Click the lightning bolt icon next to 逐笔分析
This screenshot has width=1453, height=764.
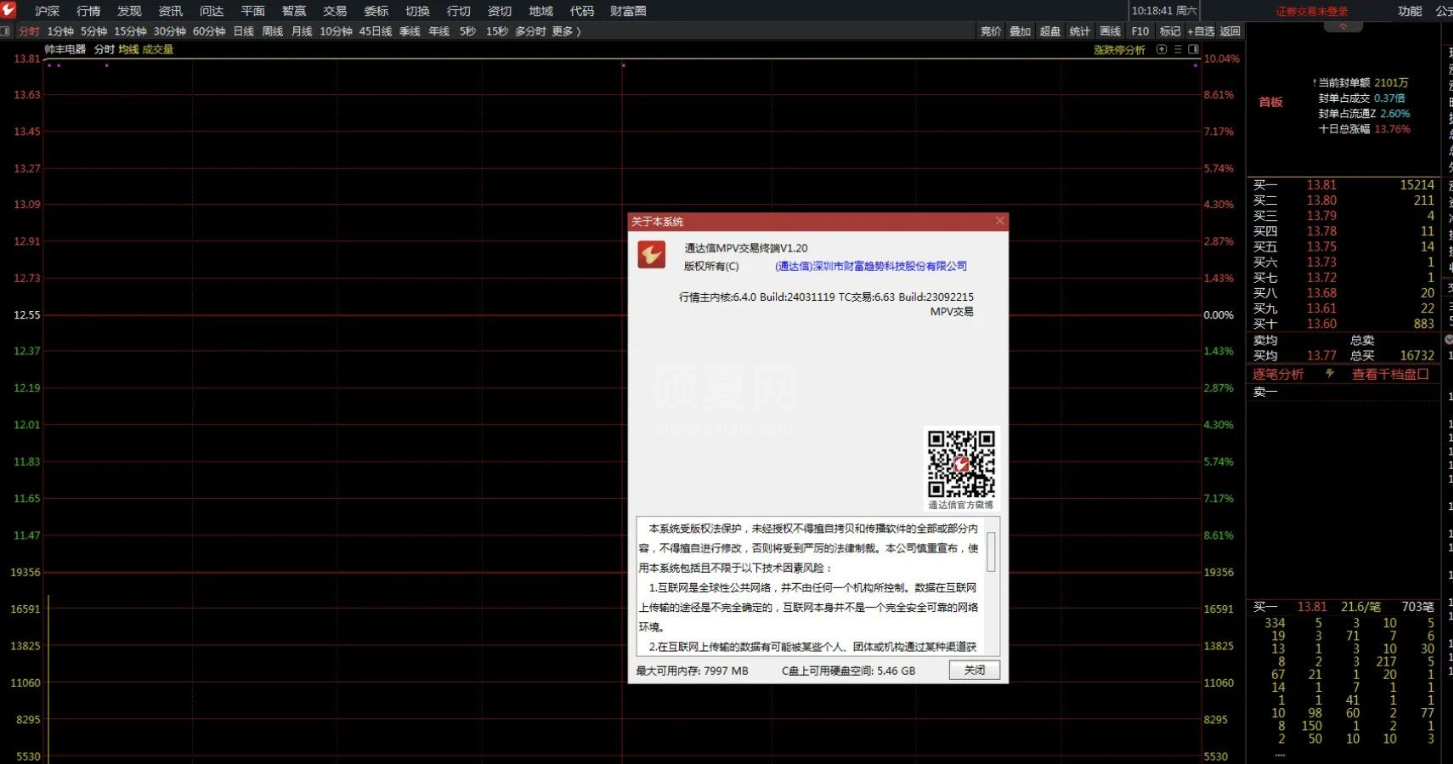1330,374
